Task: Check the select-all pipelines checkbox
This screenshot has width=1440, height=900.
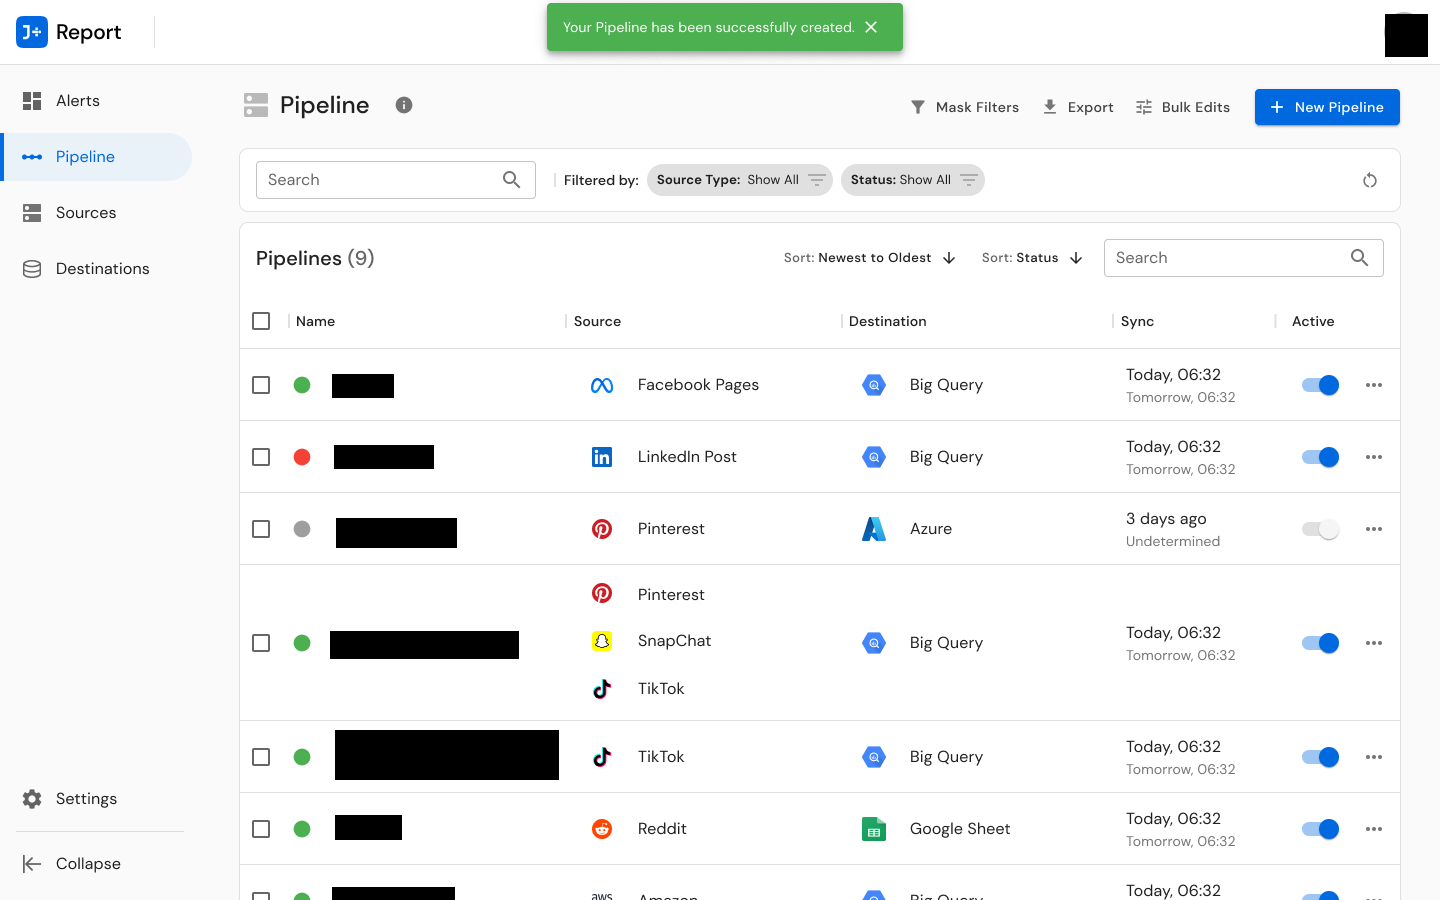Action: 261,321
